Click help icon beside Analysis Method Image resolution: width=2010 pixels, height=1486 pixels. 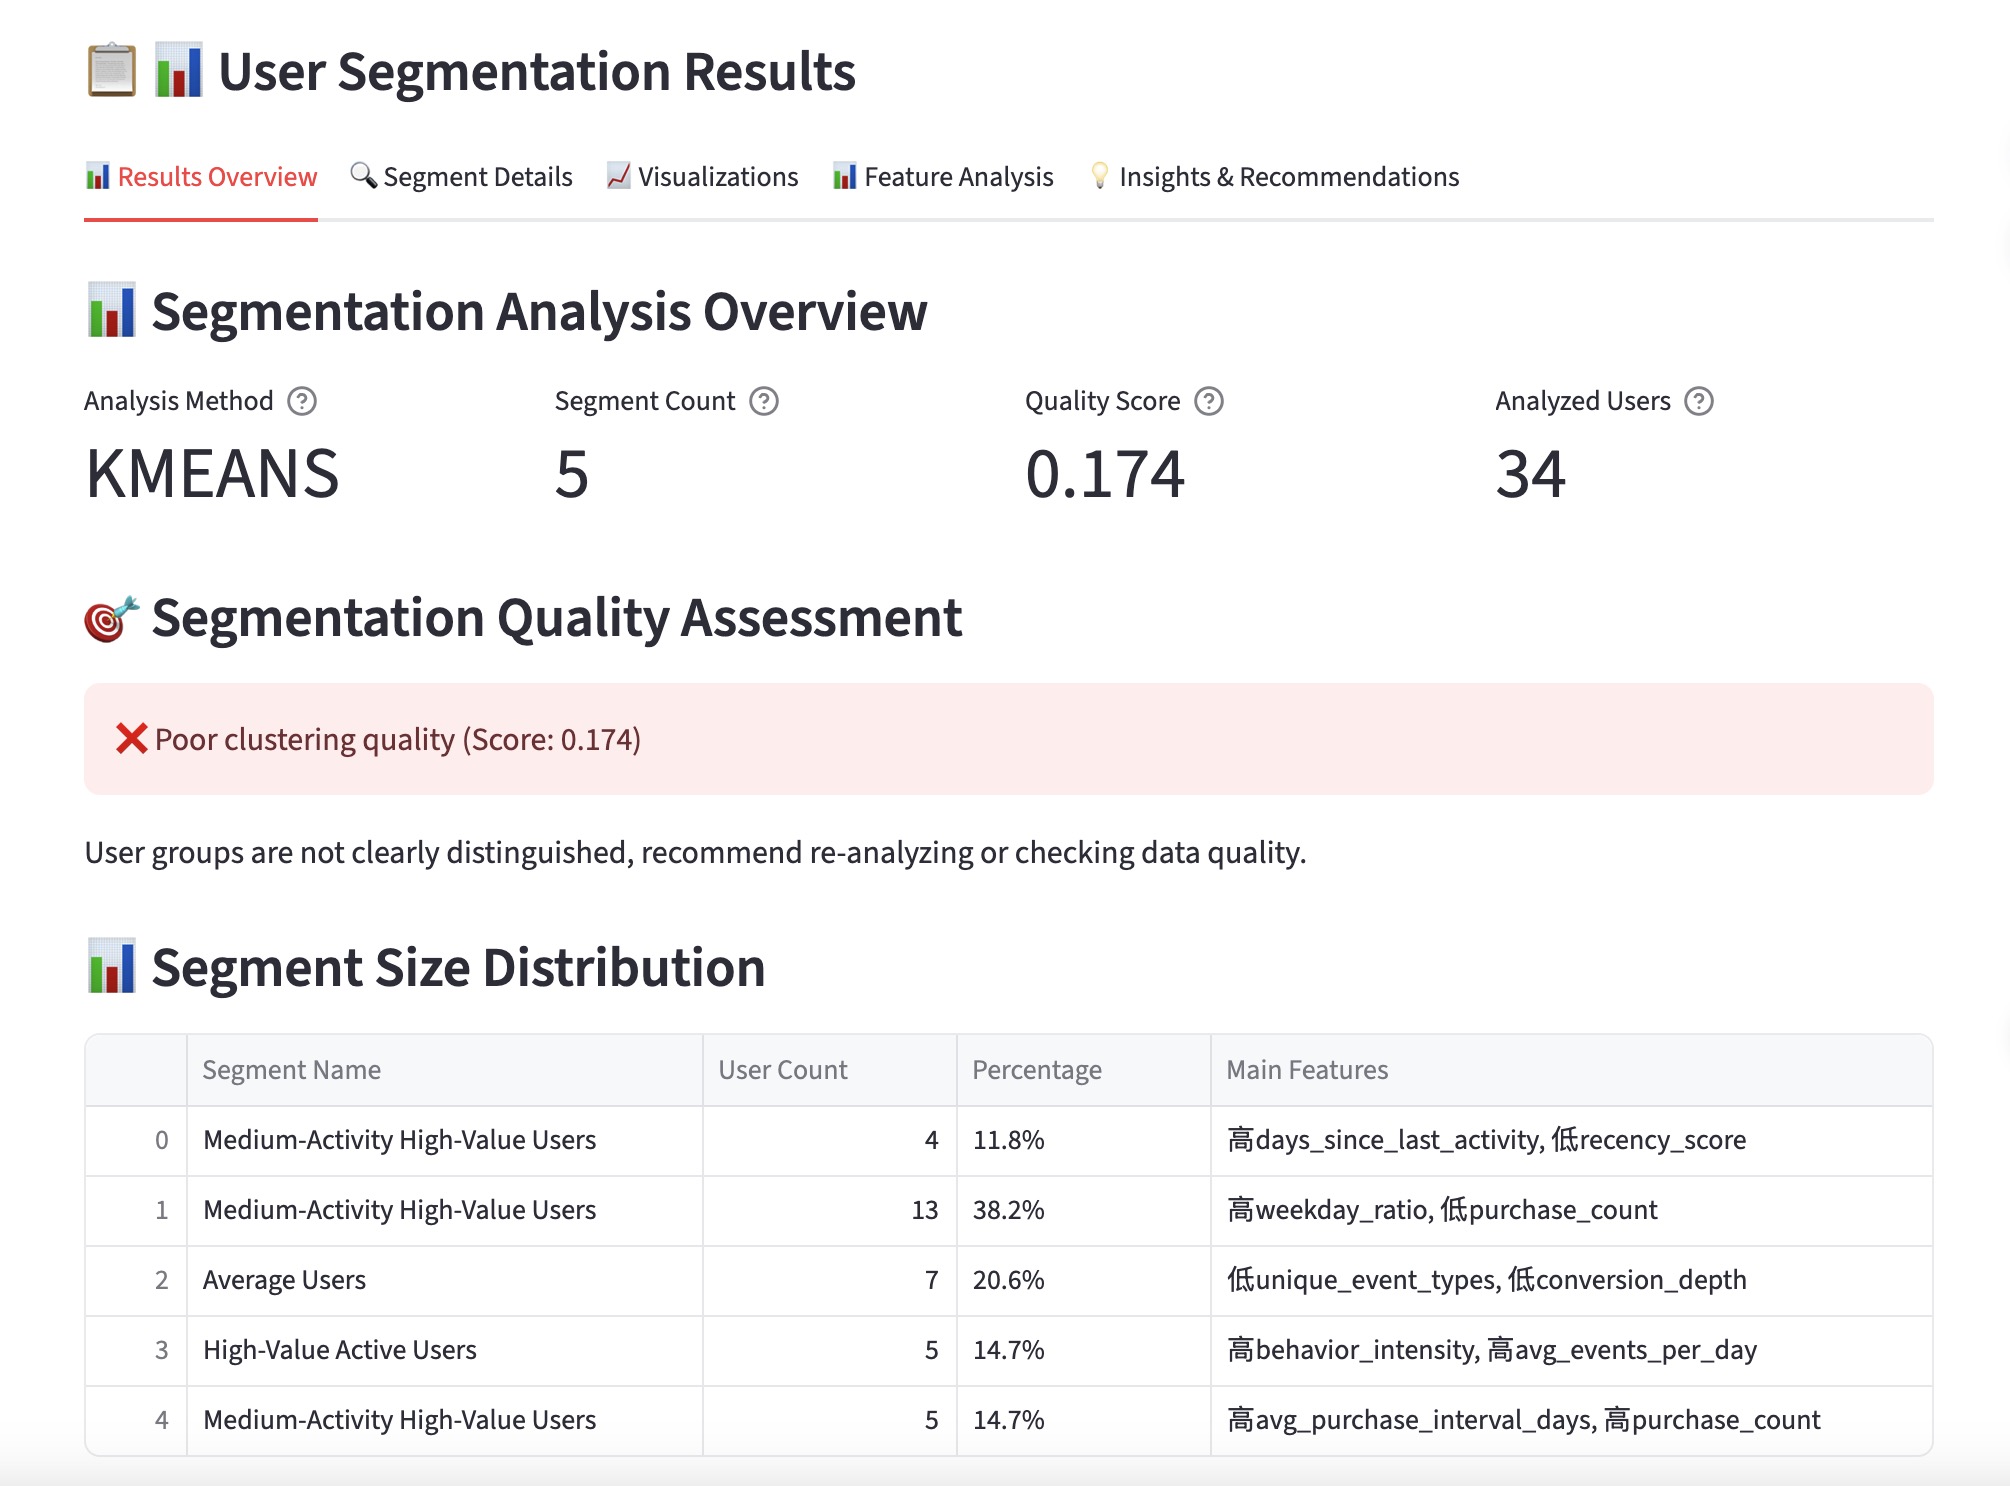(302, 401)
